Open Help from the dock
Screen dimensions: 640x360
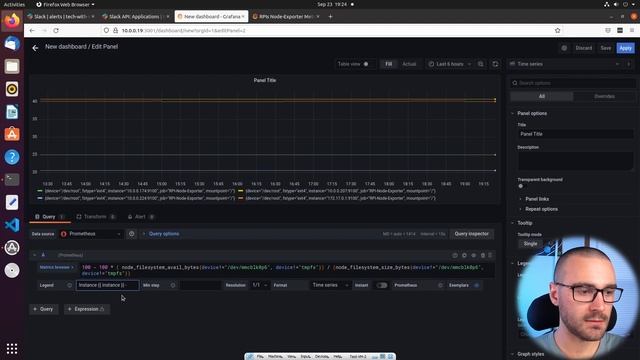pyautogui.click(x=12, y=157)
